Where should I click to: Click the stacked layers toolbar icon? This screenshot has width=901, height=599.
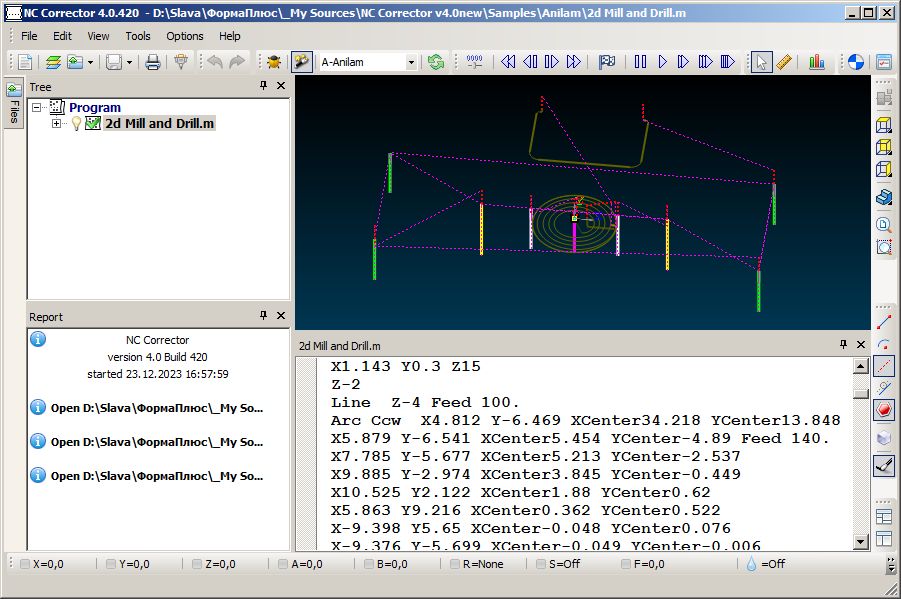53,62
